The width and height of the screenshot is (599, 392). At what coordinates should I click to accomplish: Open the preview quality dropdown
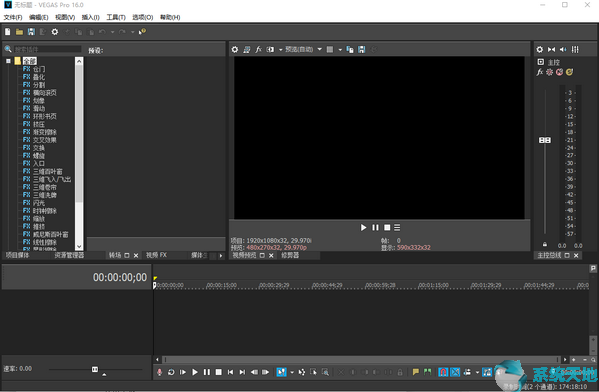304,49
